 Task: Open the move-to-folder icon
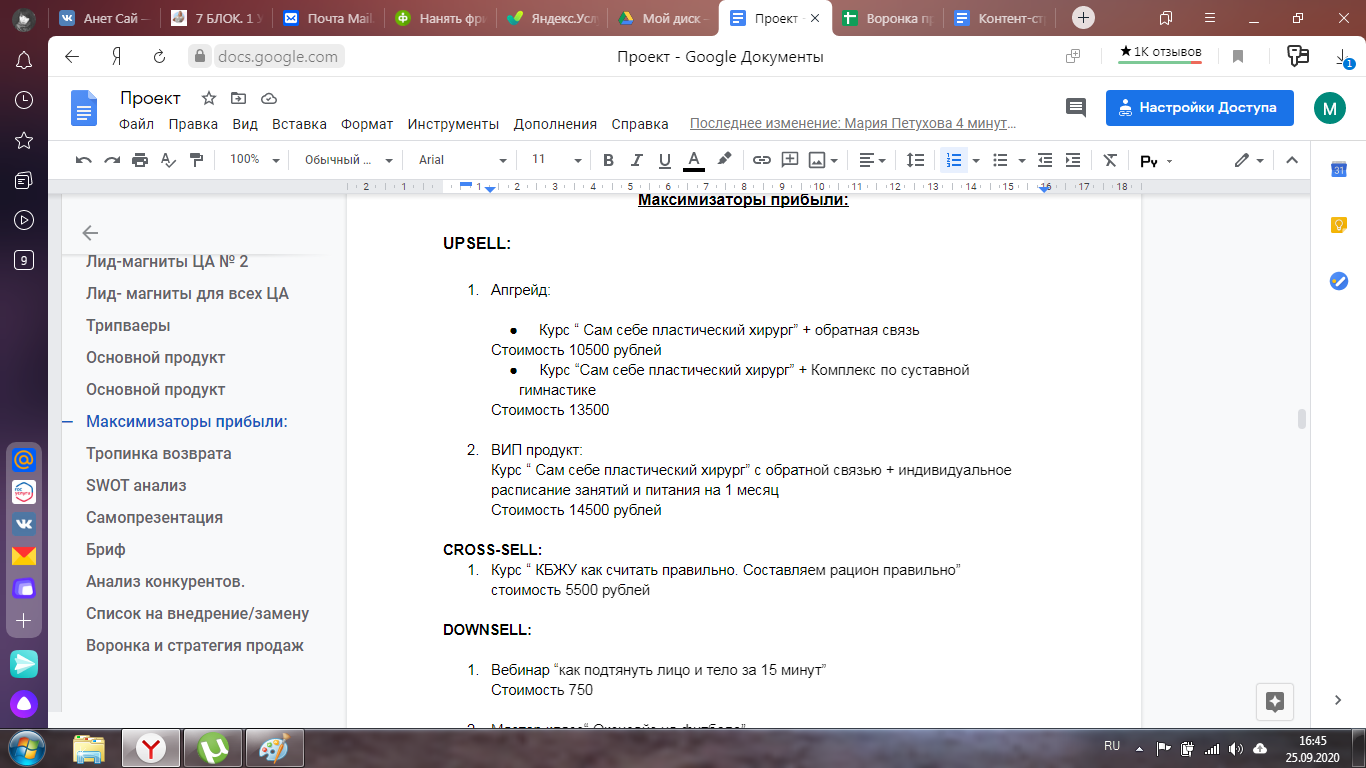(x=238, y=98)
